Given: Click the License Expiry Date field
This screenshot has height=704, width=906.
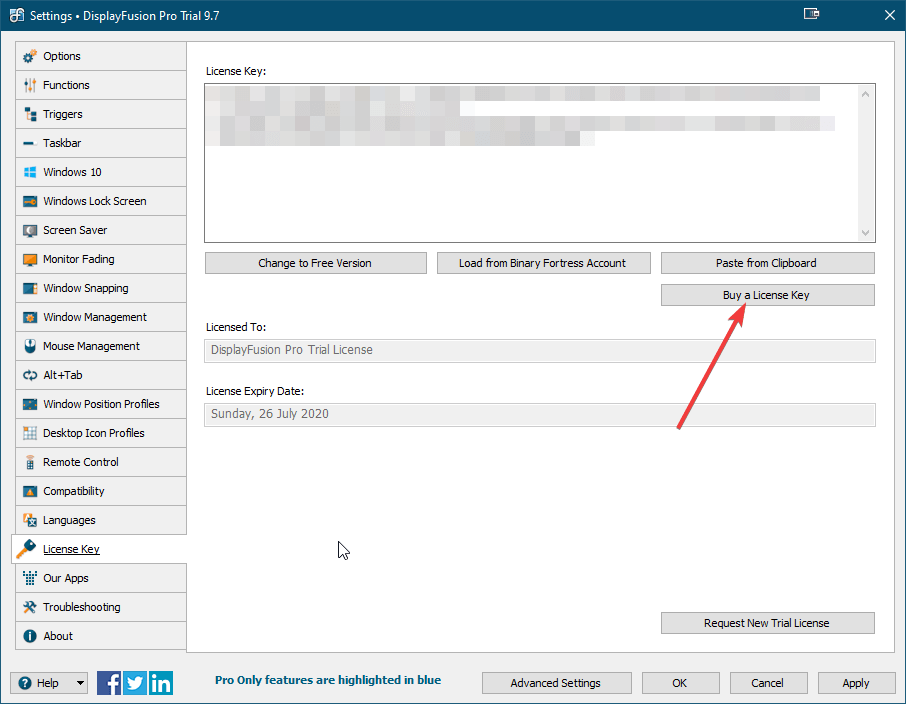Looking at the screenshot, I should click(540, 414).
